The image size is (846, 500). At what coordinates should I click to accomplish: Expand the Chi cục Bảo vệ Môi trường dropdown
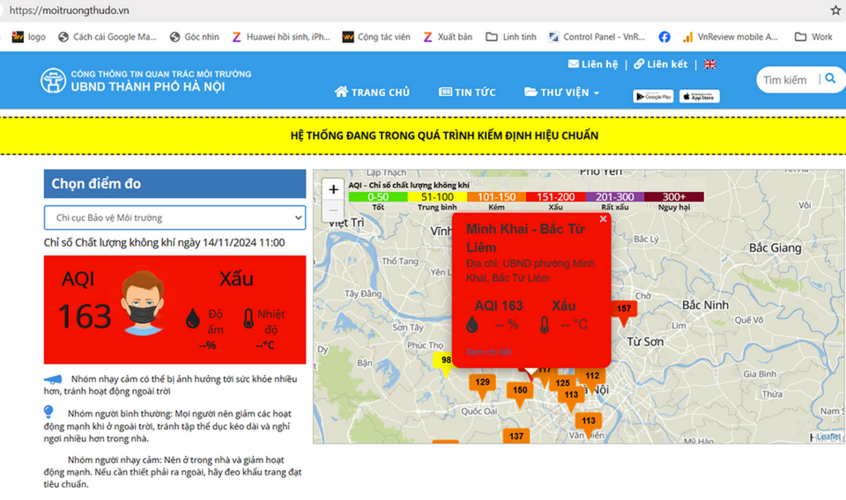175,217
